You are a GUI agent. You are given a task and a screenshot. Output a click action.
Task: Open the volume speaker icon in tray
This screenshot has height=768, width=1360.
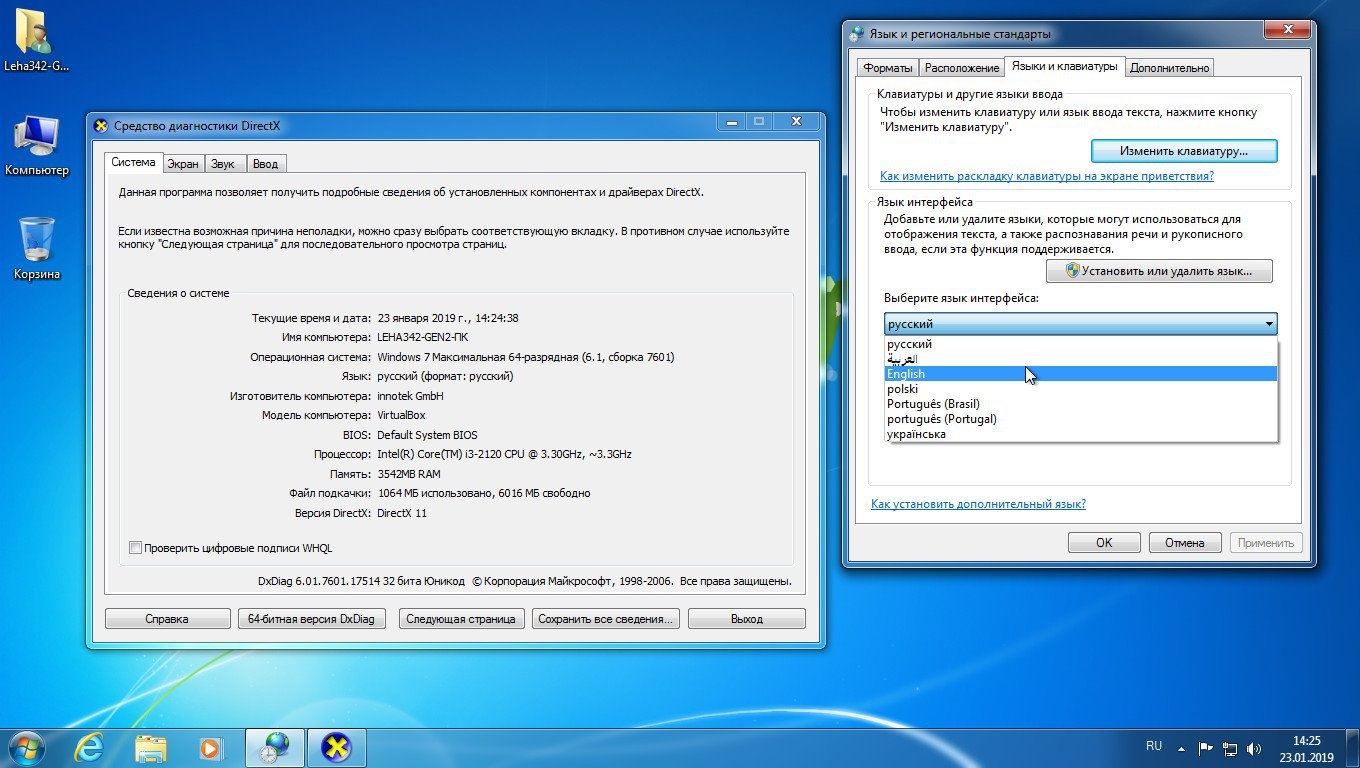pyautogui.click(x=1254, y=748)
